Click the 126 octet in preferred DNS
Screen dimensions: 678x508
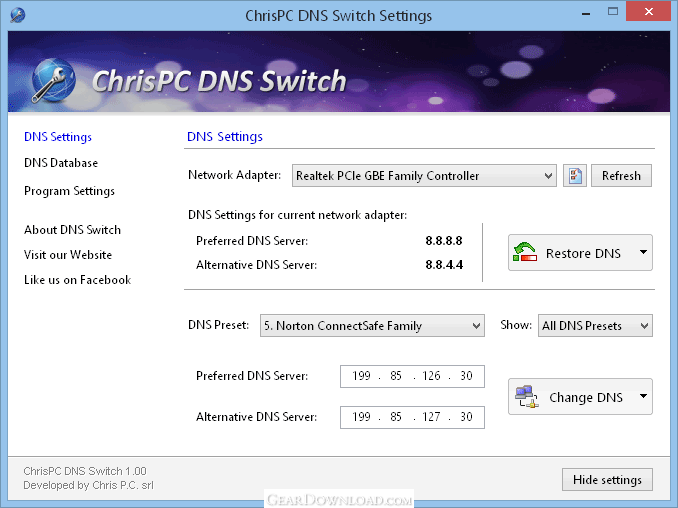click(x=432, y=376)
